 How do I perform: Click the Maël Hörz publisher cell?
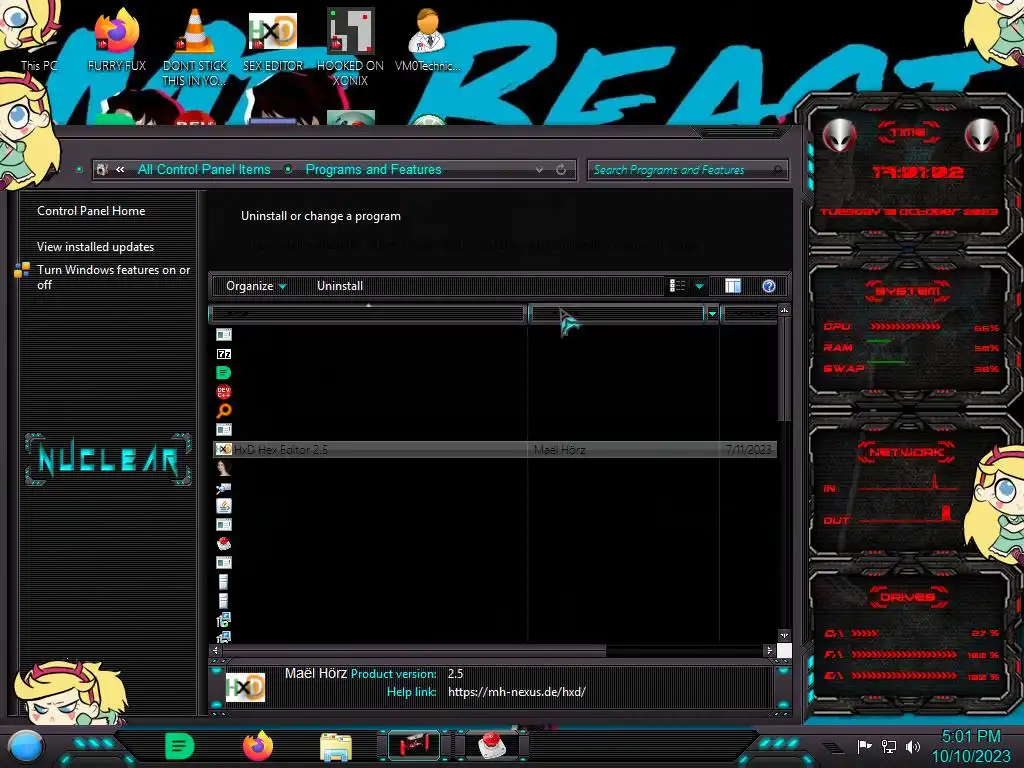[559, 449]
